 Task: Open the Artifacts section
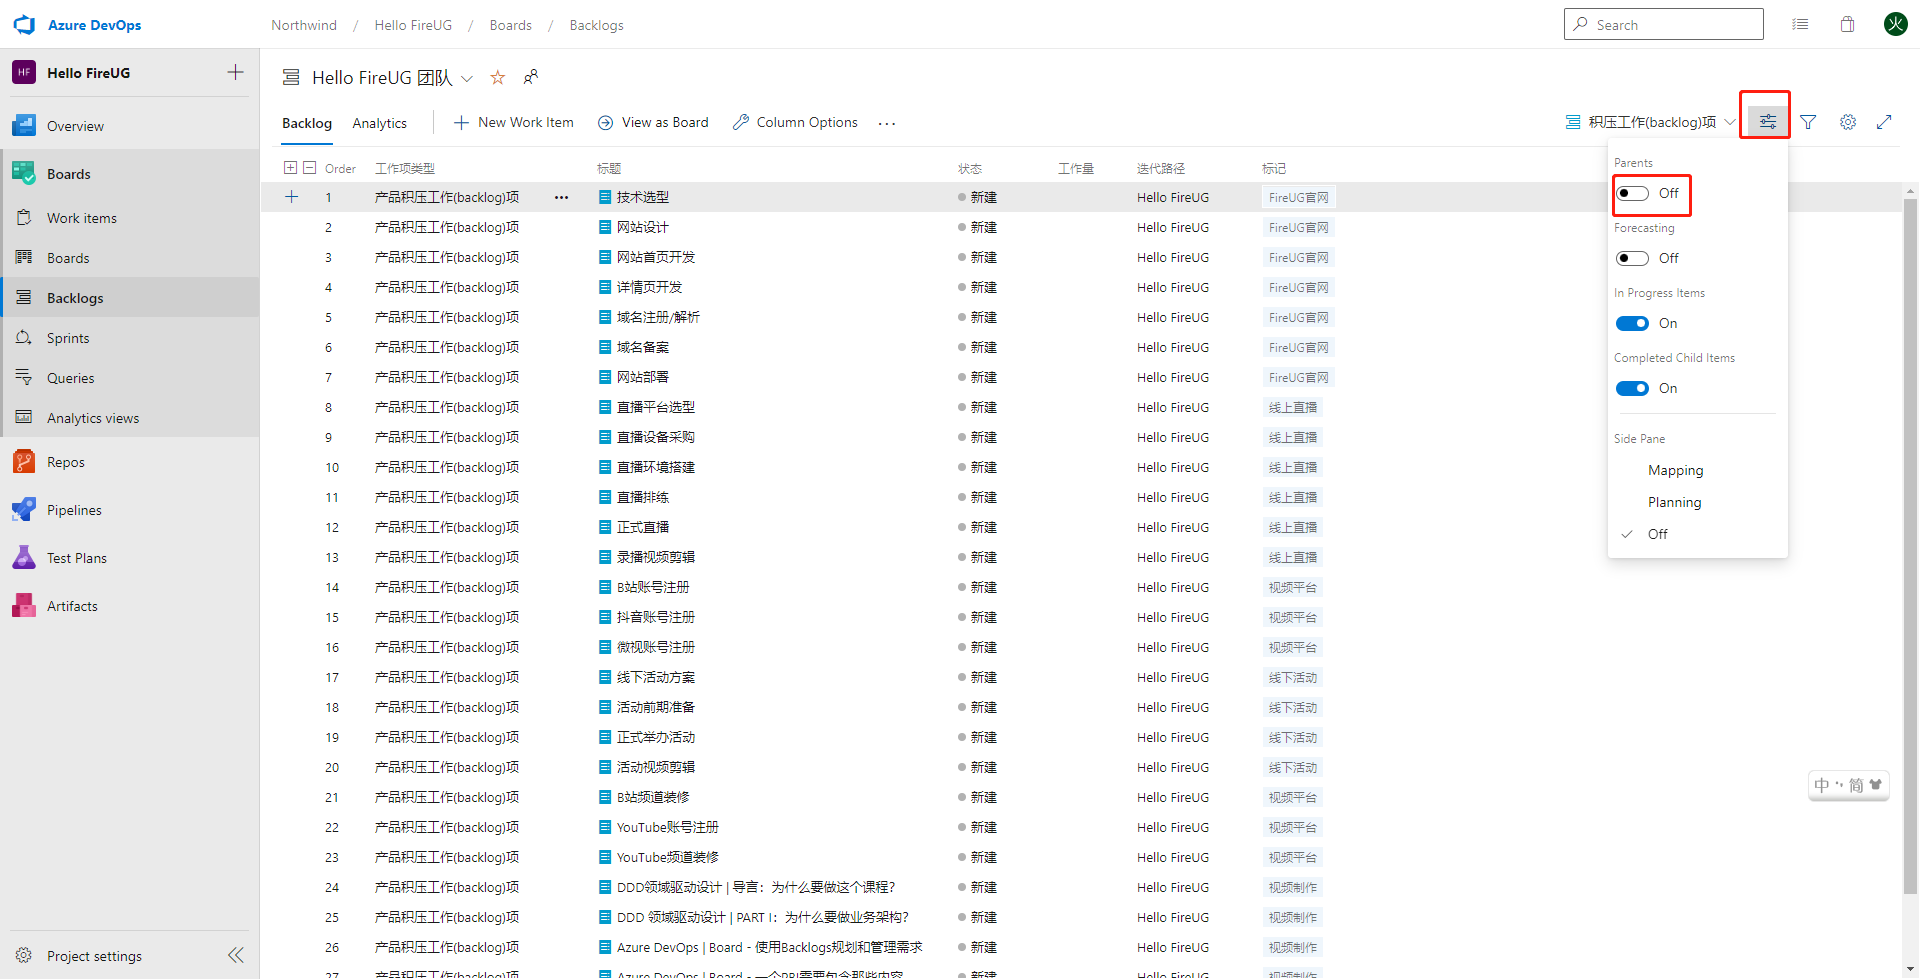point(72,605)
